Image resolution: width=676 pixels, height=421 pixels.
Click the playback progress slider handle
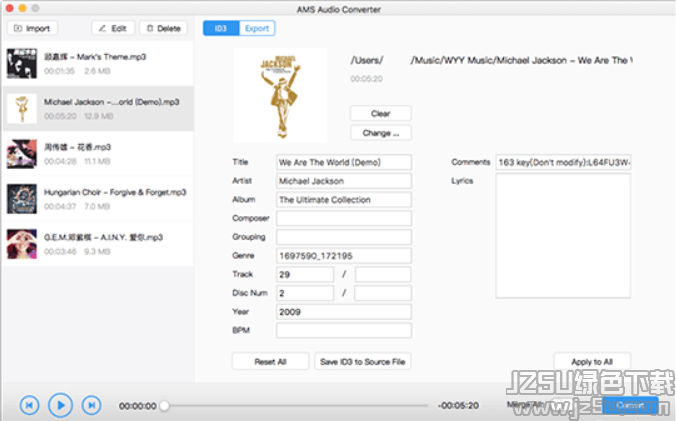164,405
